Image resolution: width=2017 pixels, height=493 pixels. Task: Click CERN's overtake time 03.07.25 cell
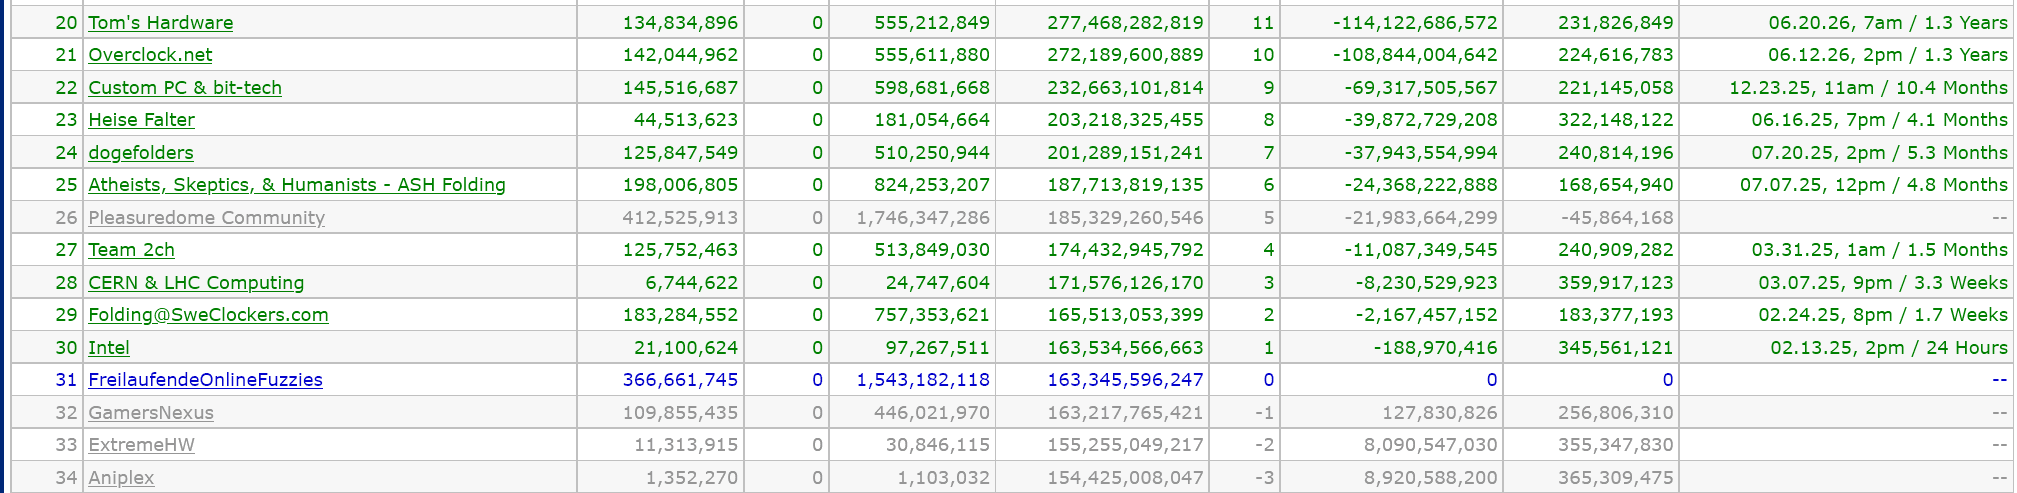[1882, 283]
